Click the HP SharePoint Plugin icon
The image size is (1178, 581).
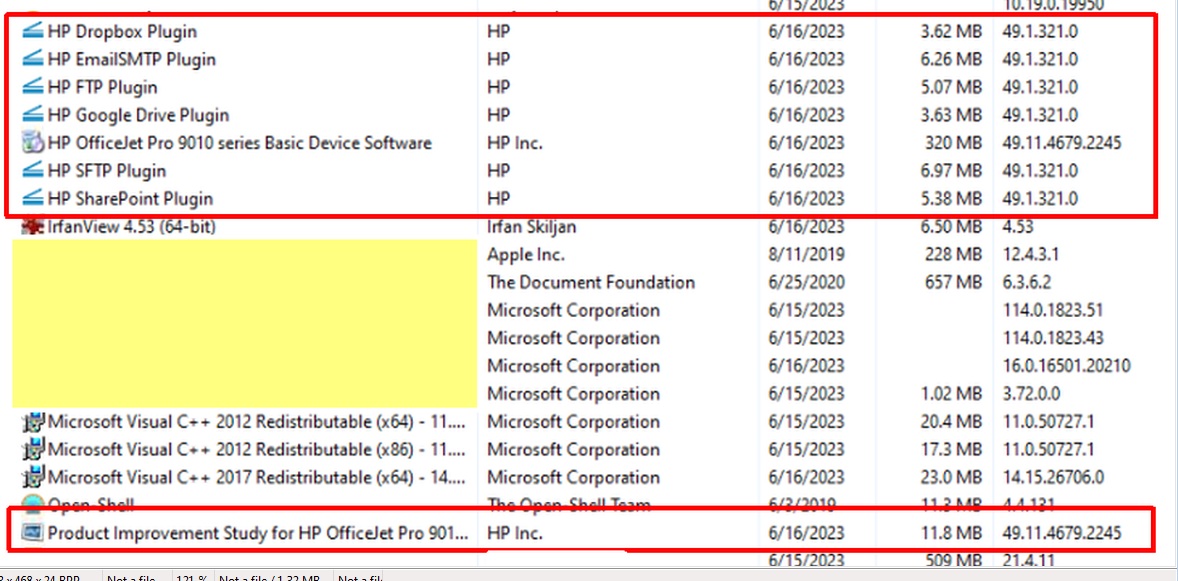(x=33, y=199)
